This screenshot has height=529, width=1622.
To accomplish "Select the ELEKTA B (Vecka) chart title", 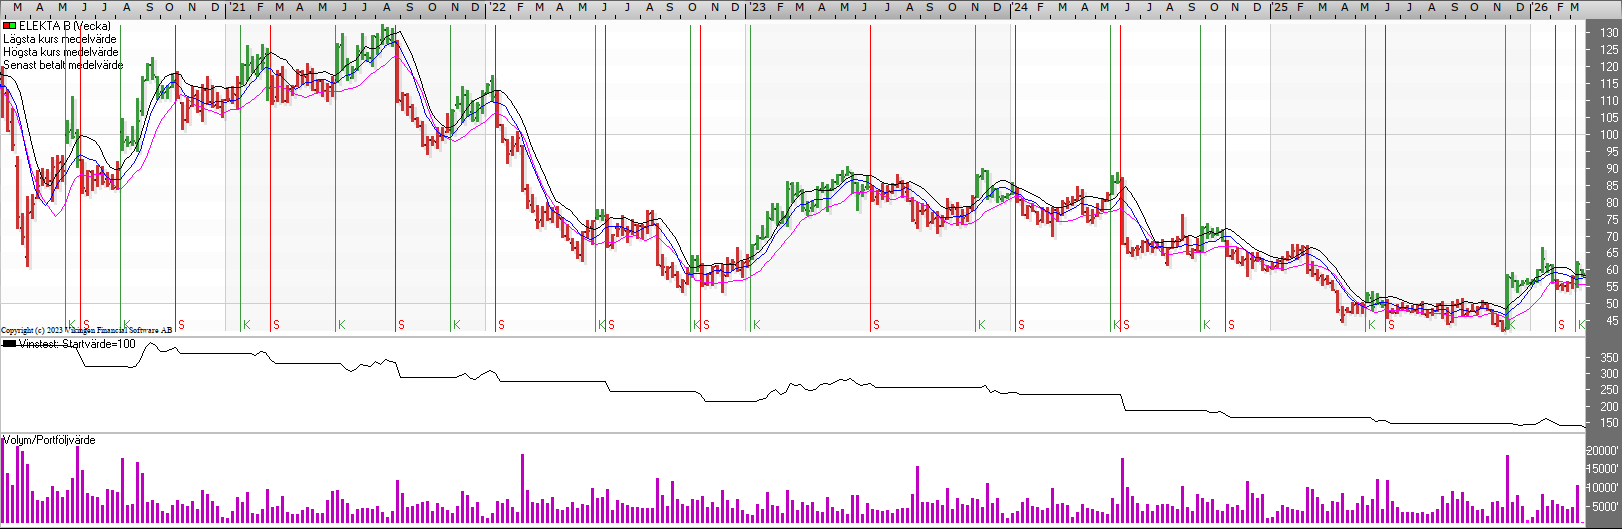I will pos(65,26).
